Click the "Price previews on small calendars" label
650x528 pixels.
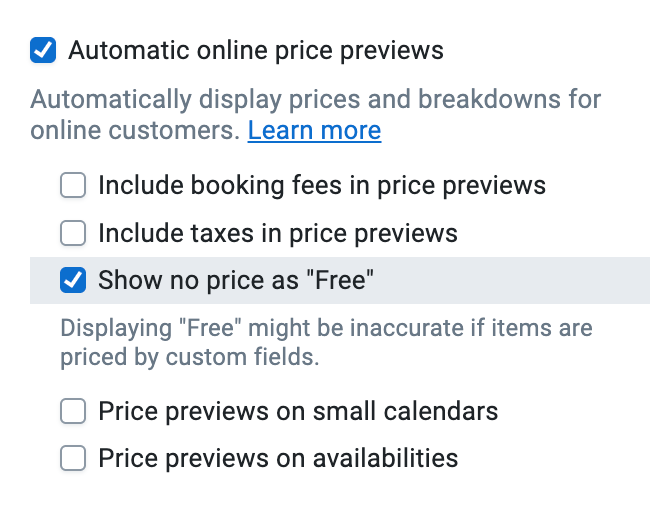(297, 411)
